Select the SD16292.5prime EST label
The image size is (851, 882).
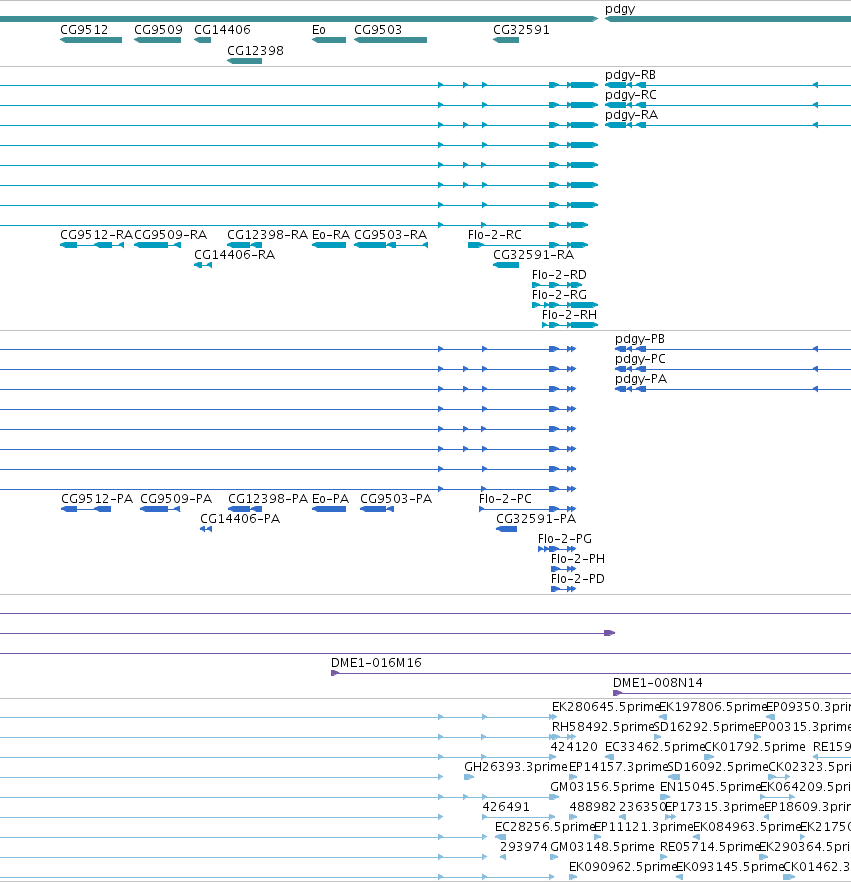(x=704, y=727)
